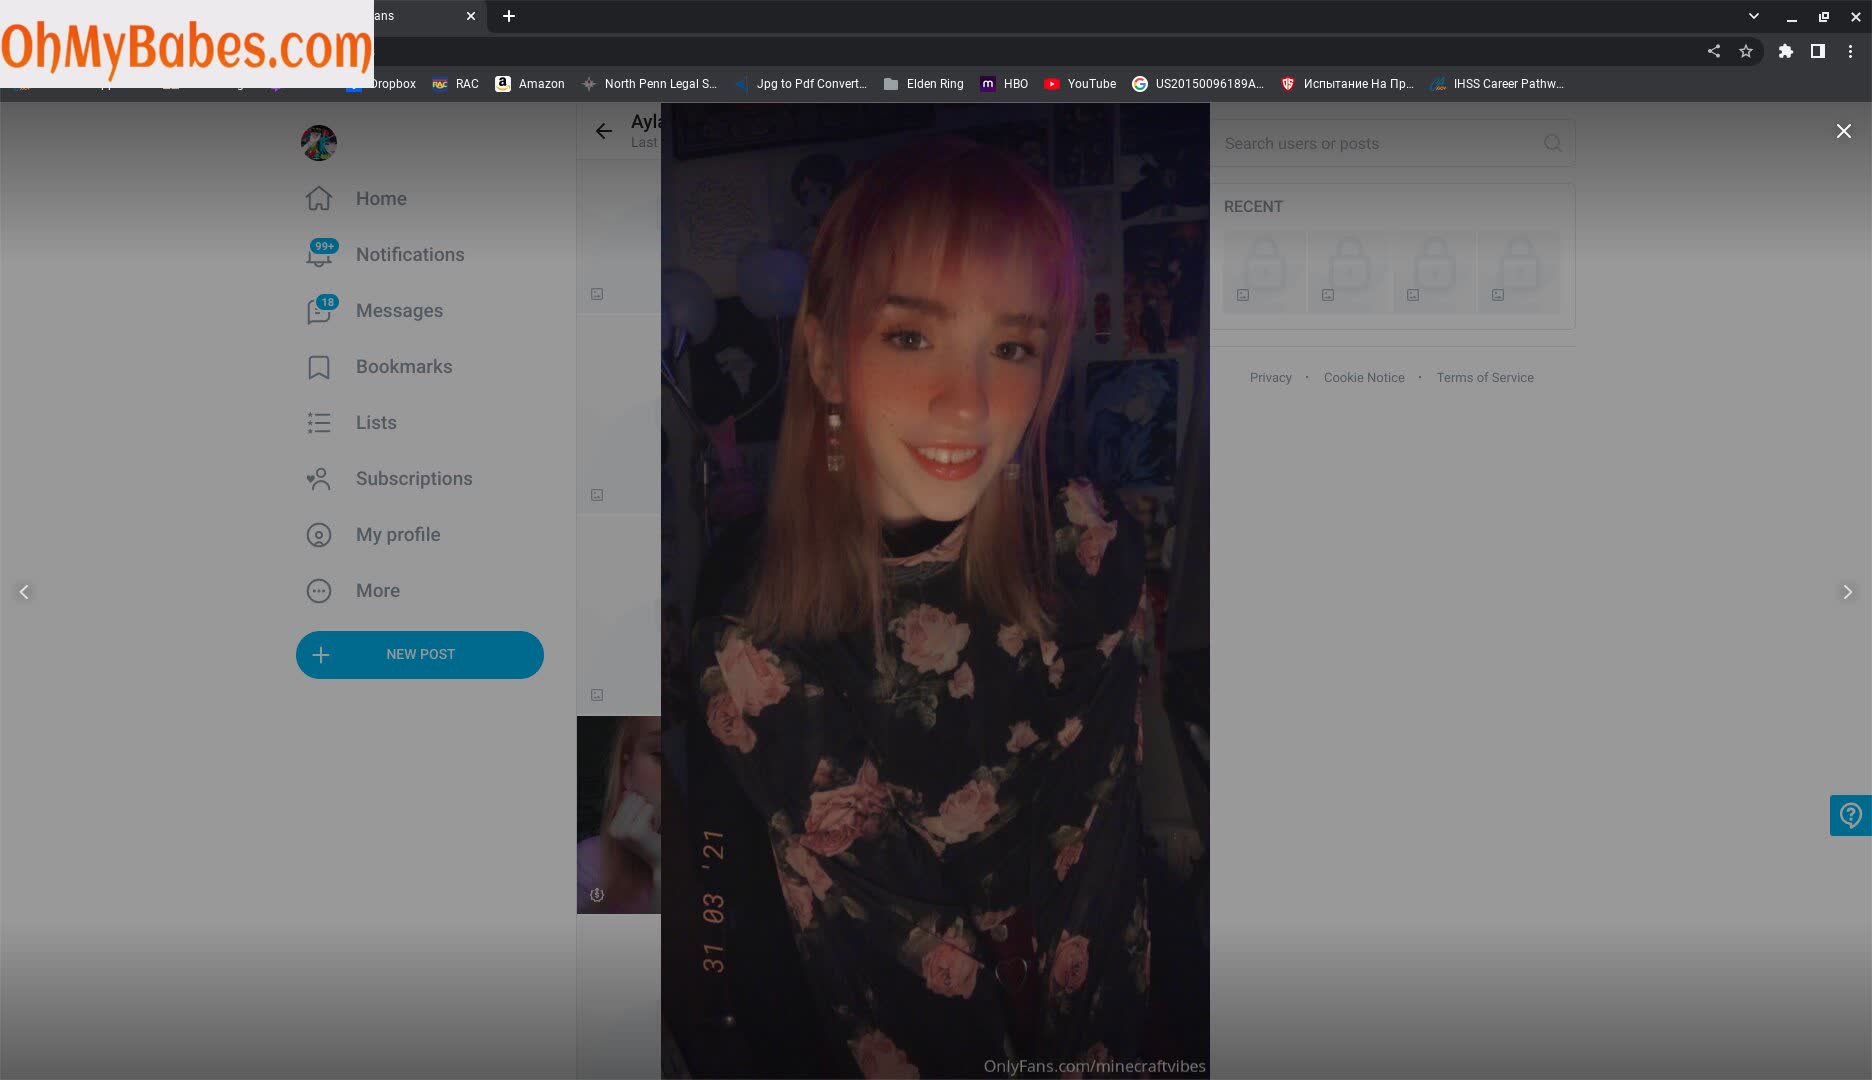
Task: Click the Lists icon
Action: (x=319, y=423)
